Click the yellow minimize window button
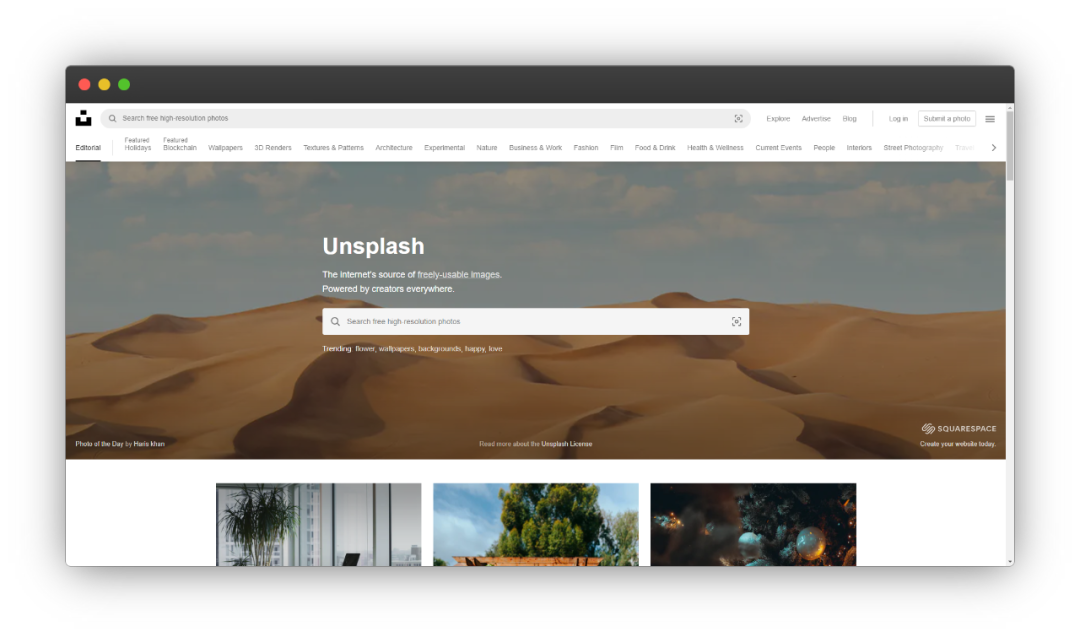1080x631 pixels. tap(104, 84)
